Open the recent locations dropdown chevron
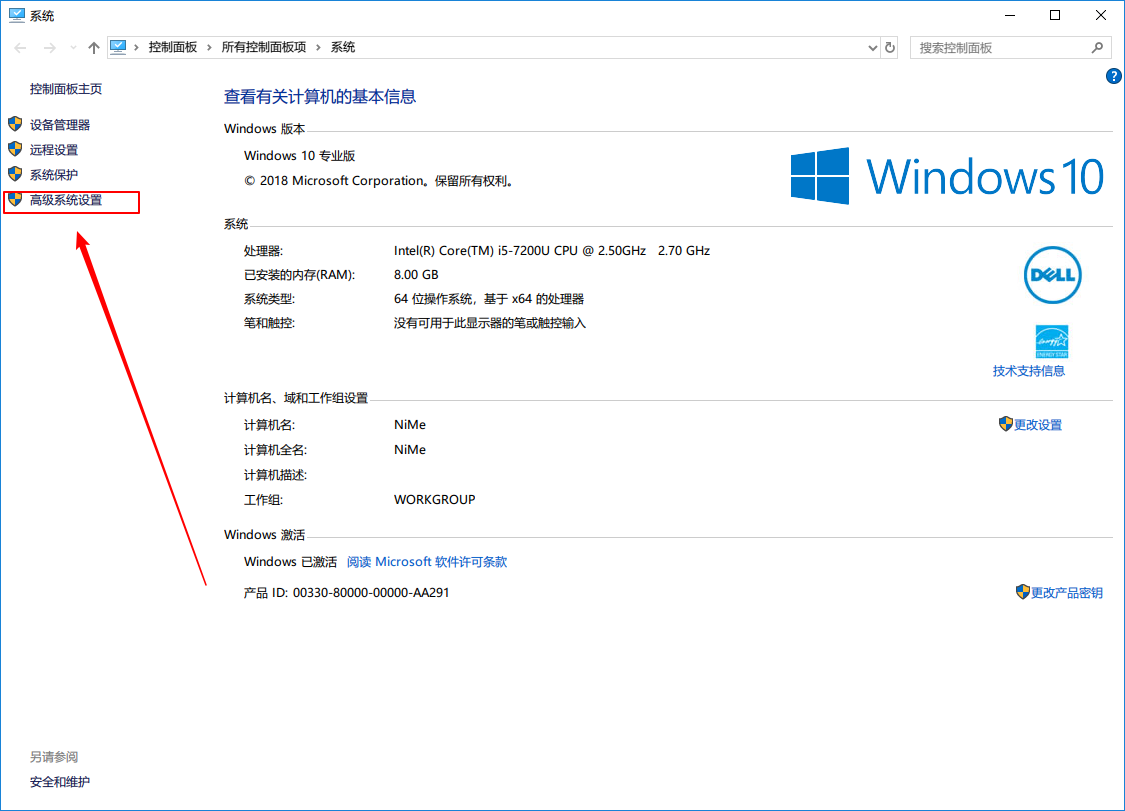The width and height of the screenshot is (1125, 811). point(73,48)
